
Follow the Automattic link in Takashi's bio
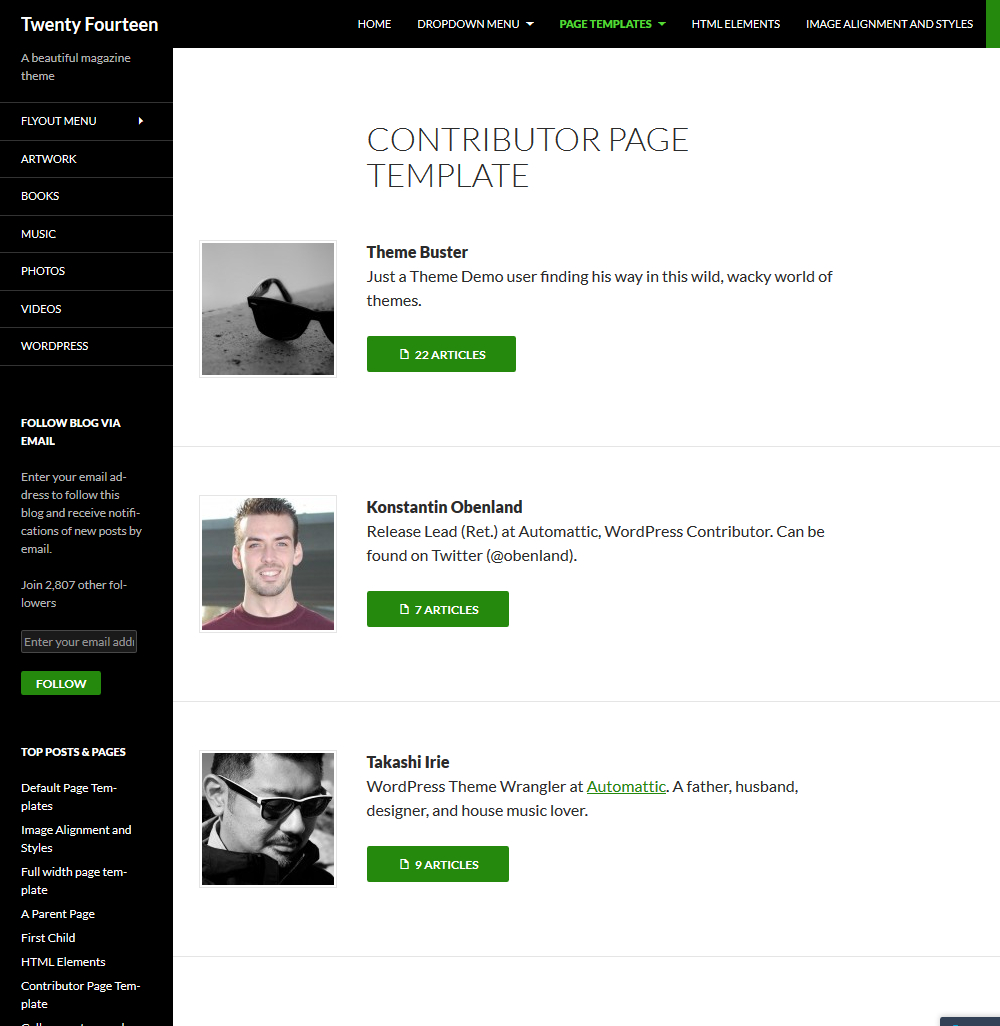pyautogui.click(x=626, y=786)
